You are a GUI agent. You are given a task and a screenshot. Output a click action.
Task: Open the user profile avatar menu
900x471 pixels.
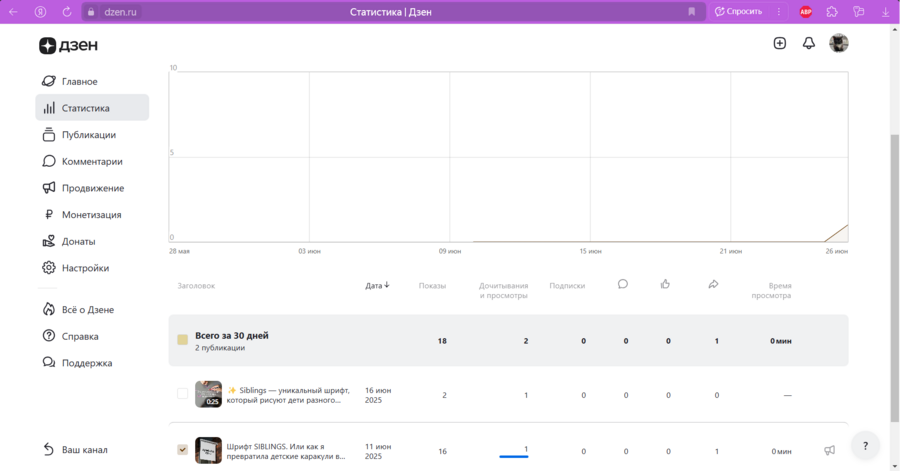(x=839, y=43)
